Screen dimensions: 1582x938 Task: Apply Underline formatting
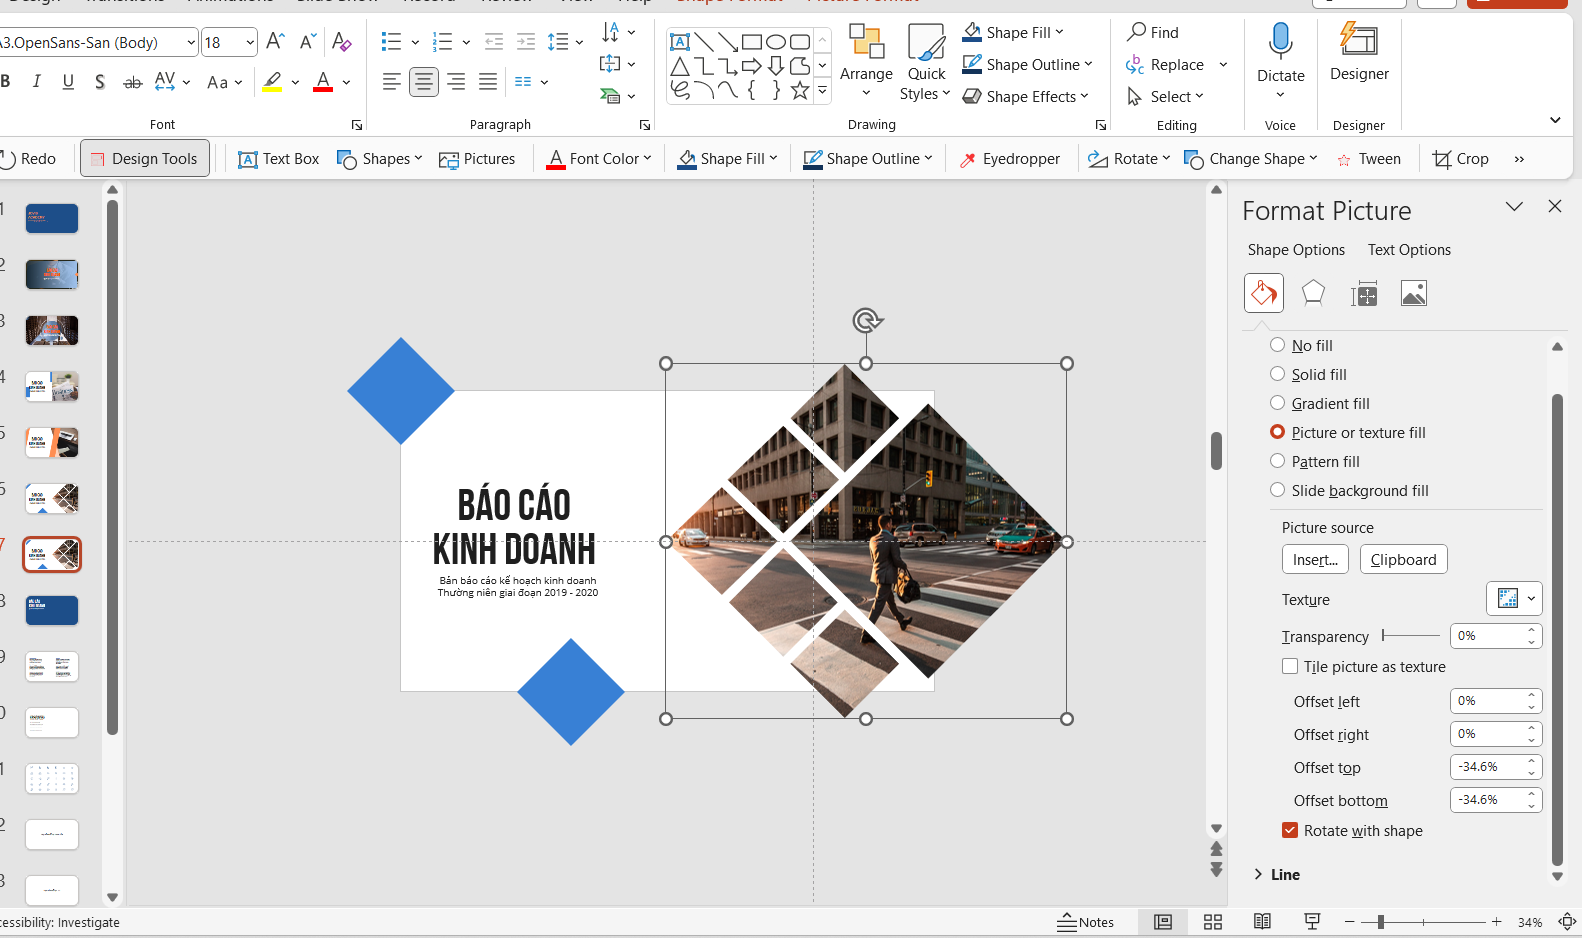68,82
